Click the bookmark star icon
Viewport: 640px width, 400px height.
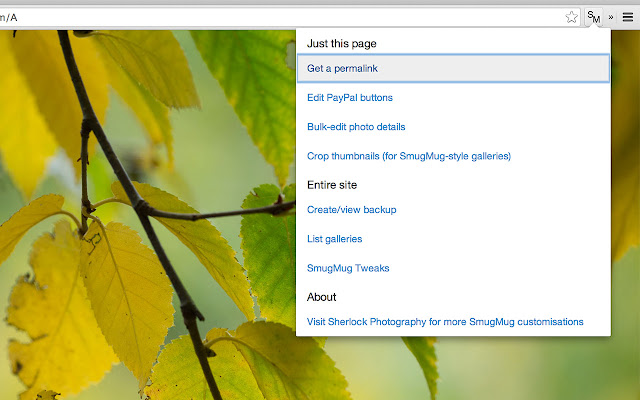571,17
